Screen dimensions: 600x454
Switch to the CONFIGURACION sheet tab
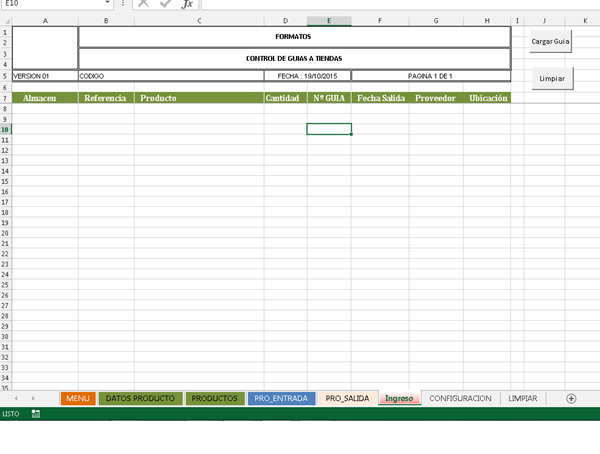pyautogui.click(x=460, y=398)
